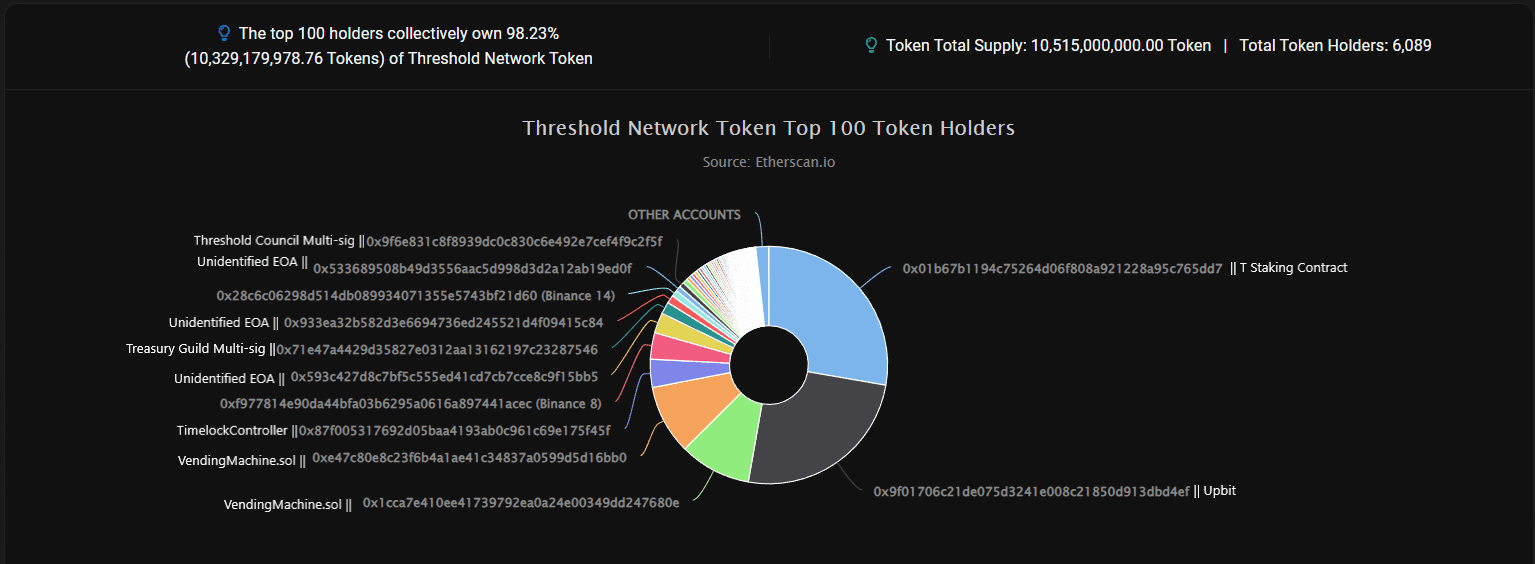1535x564 pixels.
Task: Click the lightbulb icon beside top 100 holders
Action: click(224, 34)
